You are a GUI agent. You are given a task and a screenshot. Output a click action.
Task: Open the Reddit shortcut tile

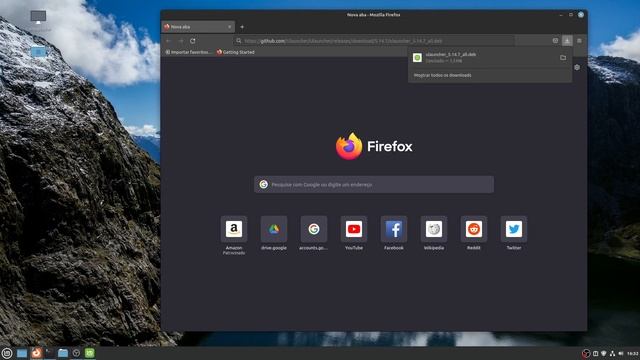click(473, 229)
